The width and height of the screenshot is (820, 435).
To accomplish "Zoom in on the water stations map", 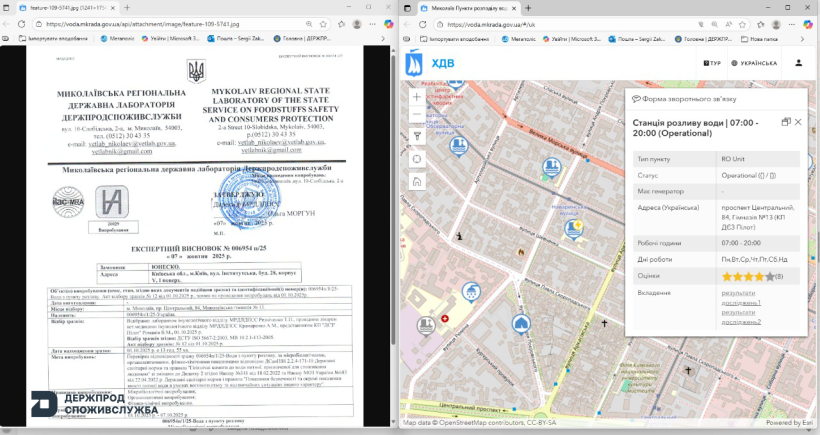I will point(417,96).
